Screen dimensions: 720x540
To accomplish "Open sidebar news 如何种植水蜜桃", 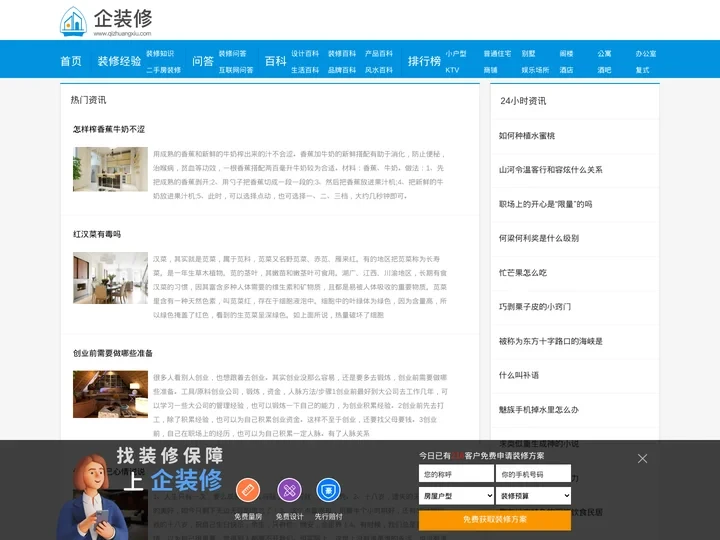I will (527, 135).
